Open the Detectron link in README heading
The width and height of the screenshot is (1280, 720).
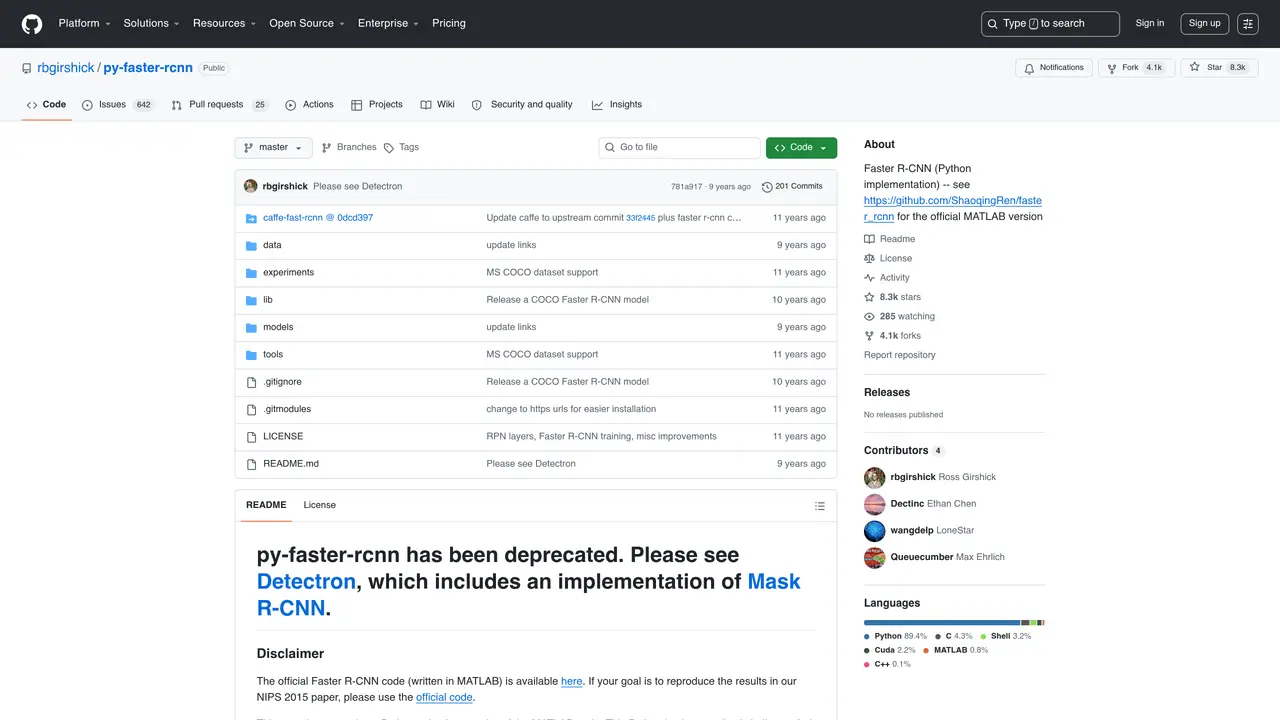tap(306, 582)
